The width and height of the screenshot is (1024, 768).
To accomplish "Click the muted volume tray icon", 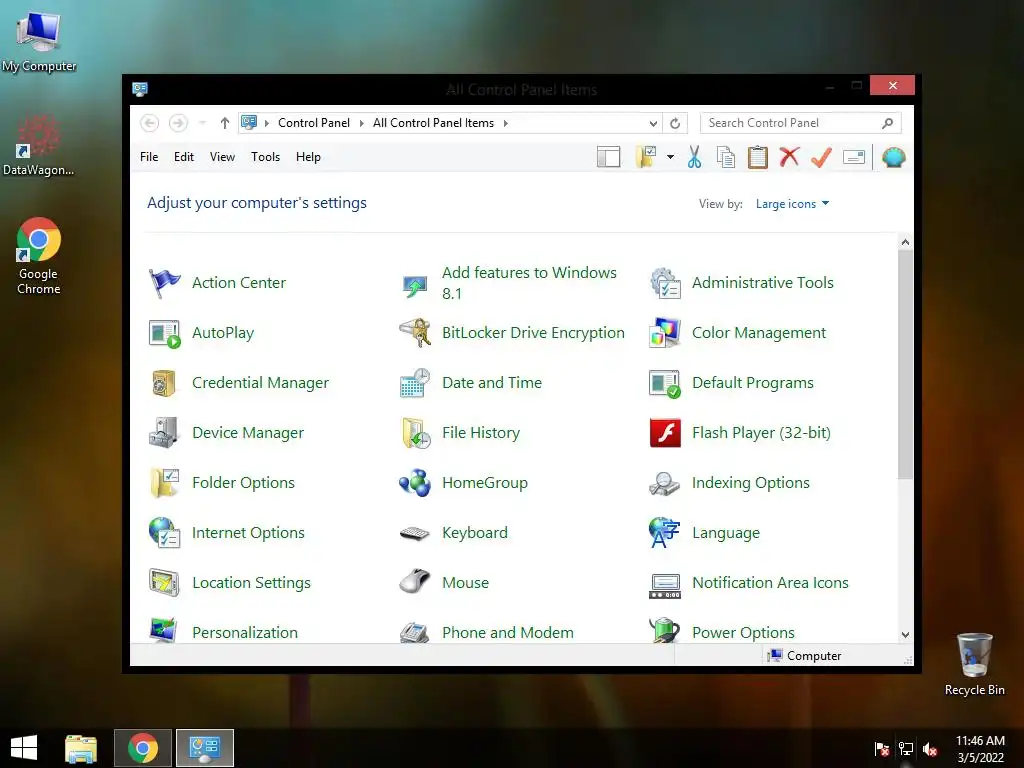I will 930,749.
